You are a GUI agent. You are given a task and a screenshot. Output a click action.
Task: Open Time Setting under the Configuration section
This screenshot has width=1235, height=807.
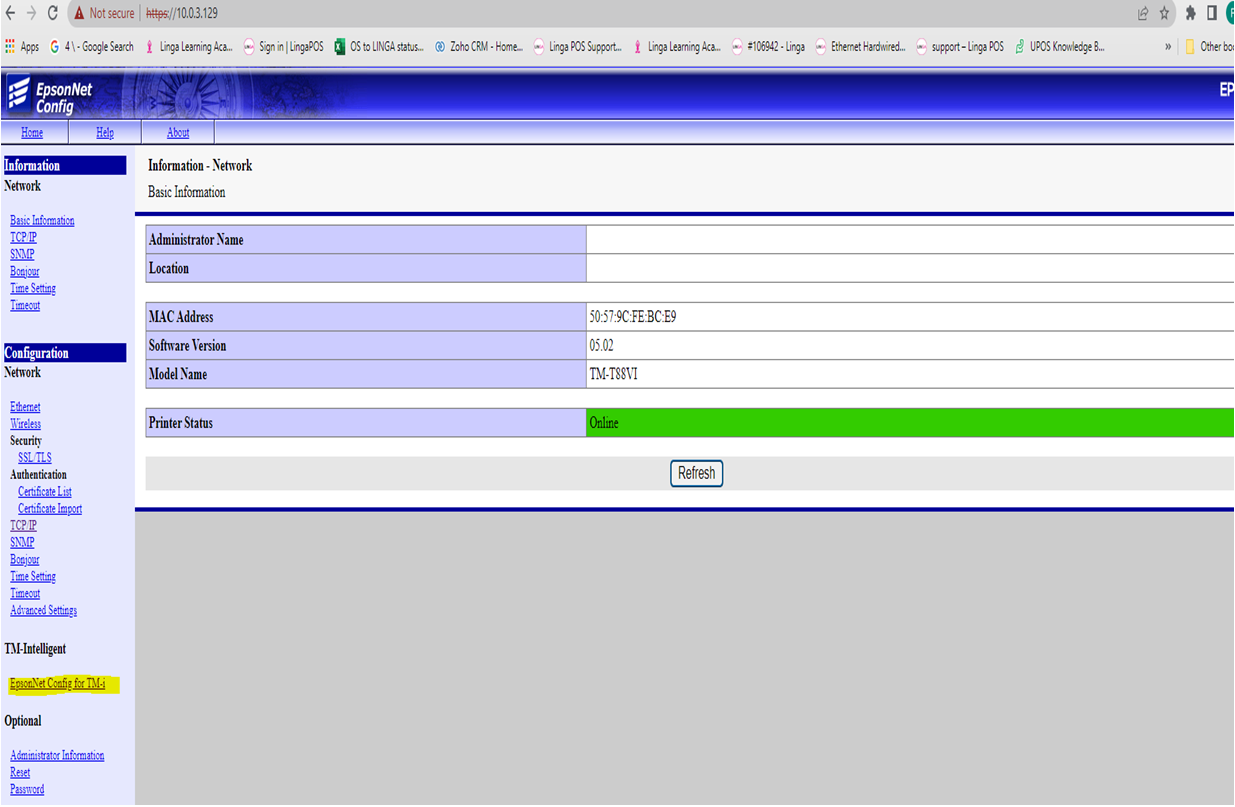point(33,577)
